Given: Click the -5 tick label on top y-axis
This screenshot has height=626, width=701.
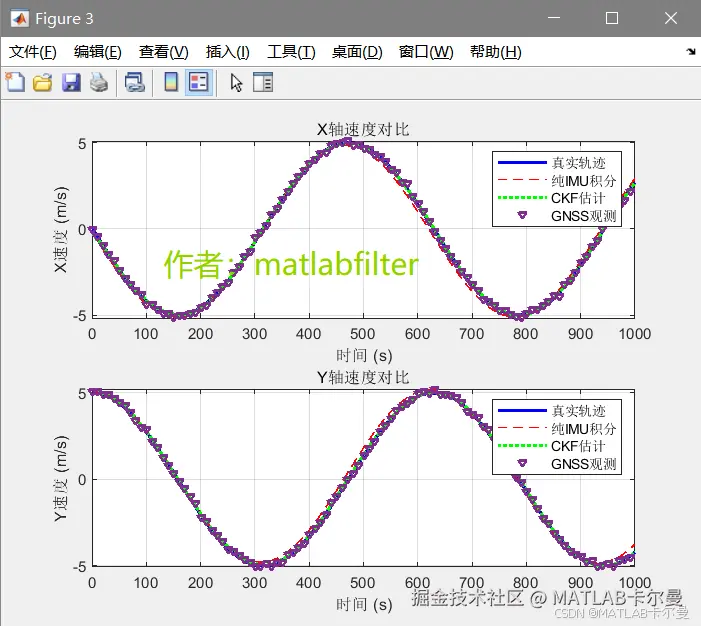Looking at the screenshot, I should coord(80,316).
